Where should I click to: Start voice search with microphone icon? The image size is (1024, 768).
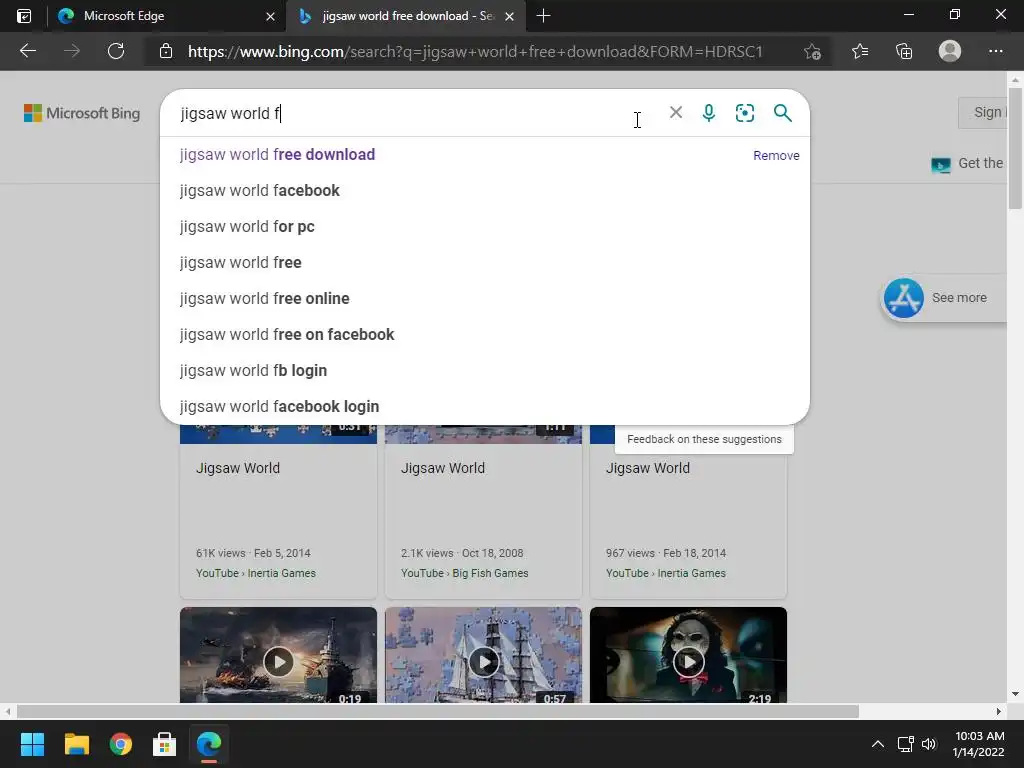point(709,113)
